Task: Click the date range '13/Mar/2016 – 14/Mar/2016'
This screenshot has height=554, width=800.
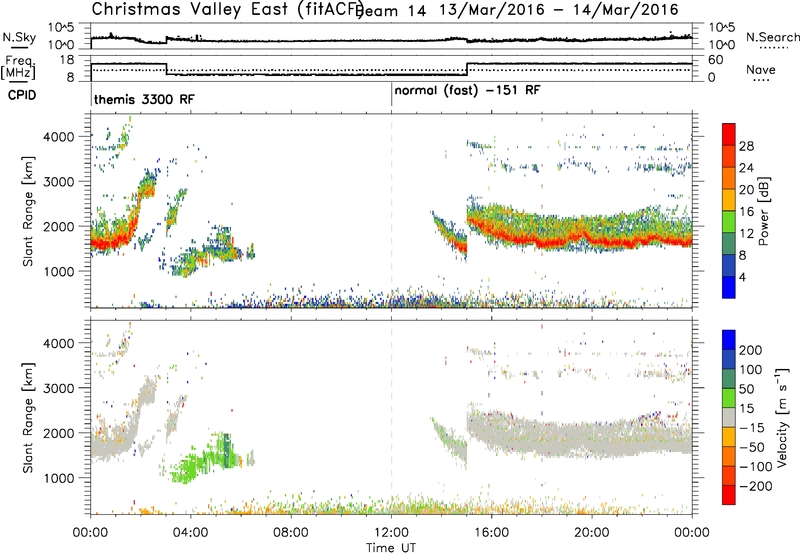Action: click(559, 10)
